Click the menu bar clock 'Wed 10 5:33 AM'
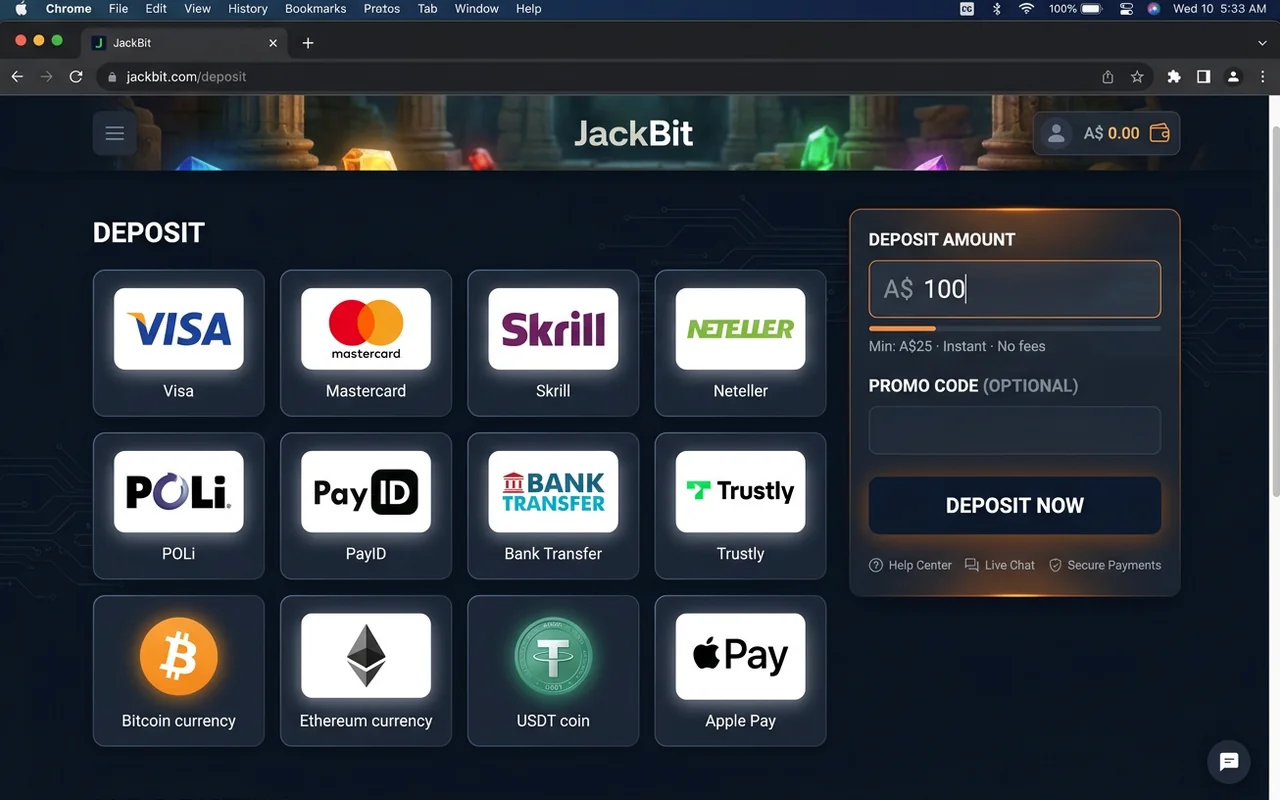 1220,9
